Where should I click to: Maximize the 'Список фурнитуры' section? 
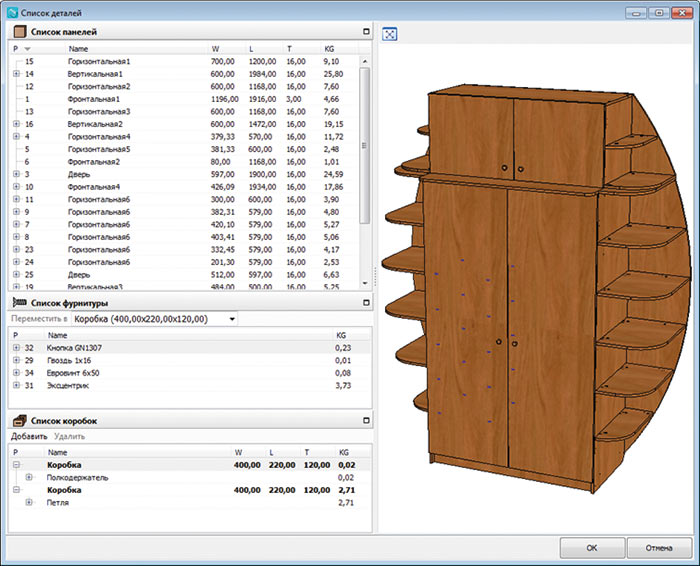[x=365, y=302]
